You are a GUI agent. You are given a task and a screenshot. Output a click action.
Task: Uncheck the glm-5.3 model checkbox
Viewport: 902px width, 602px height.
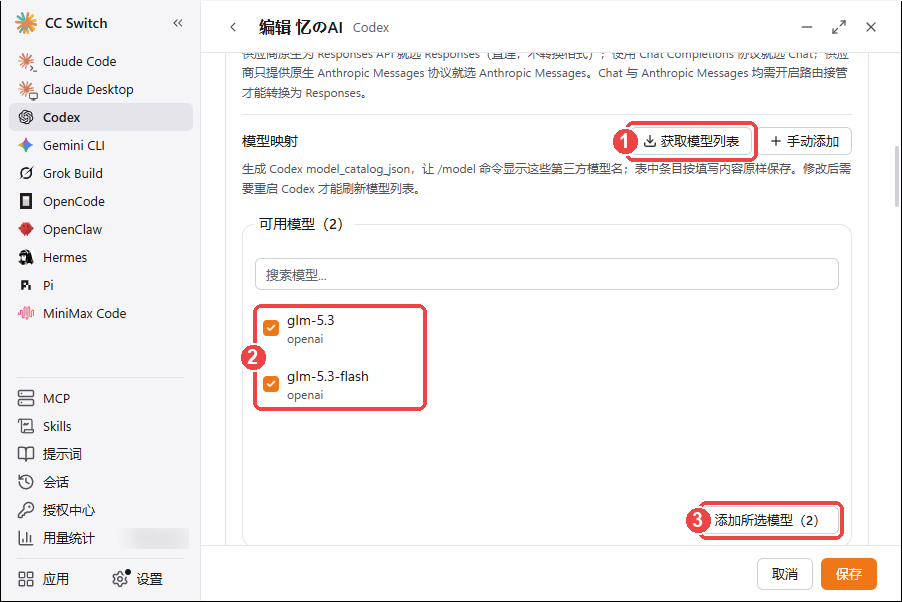pos(271,328)
